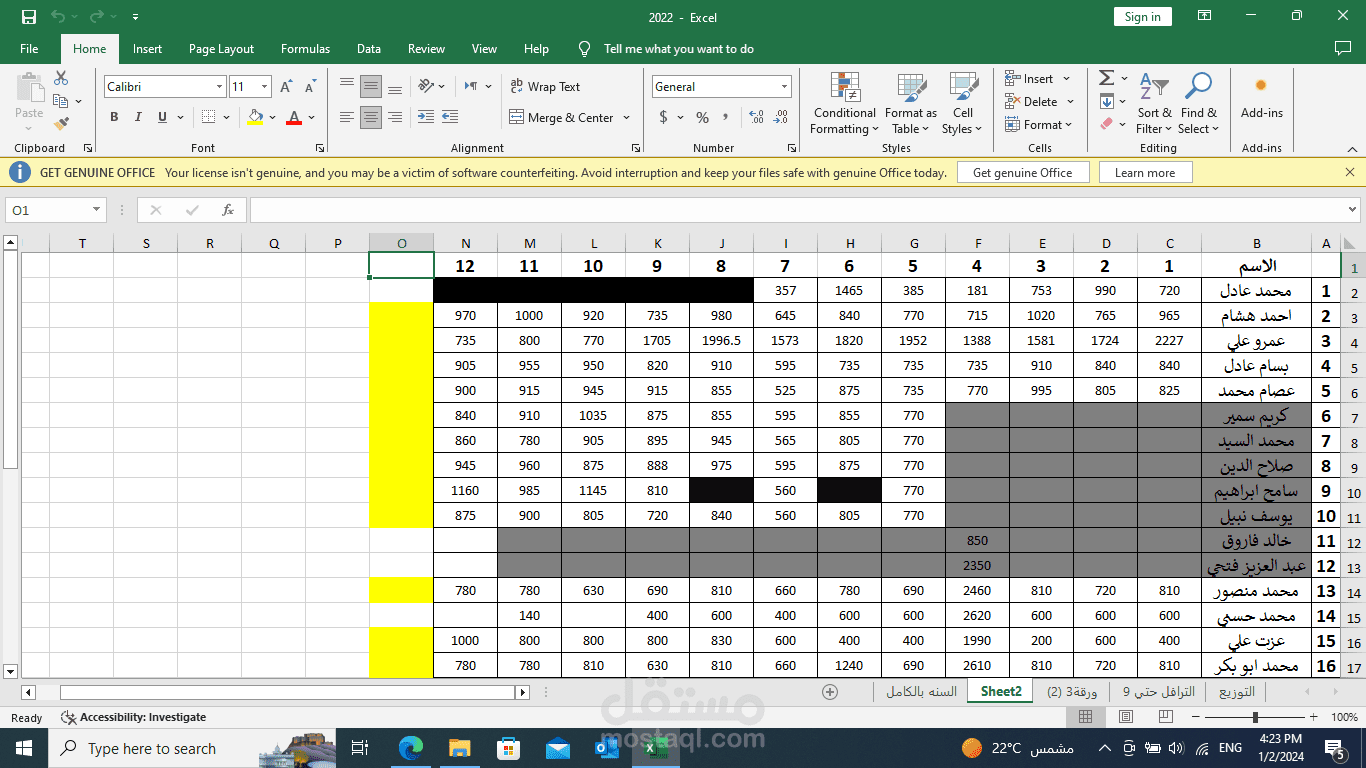The width and height of the screenshot is (1366, 768).
Task: Expand the Name Box dropdown arrow
Action: click(97, 210)
